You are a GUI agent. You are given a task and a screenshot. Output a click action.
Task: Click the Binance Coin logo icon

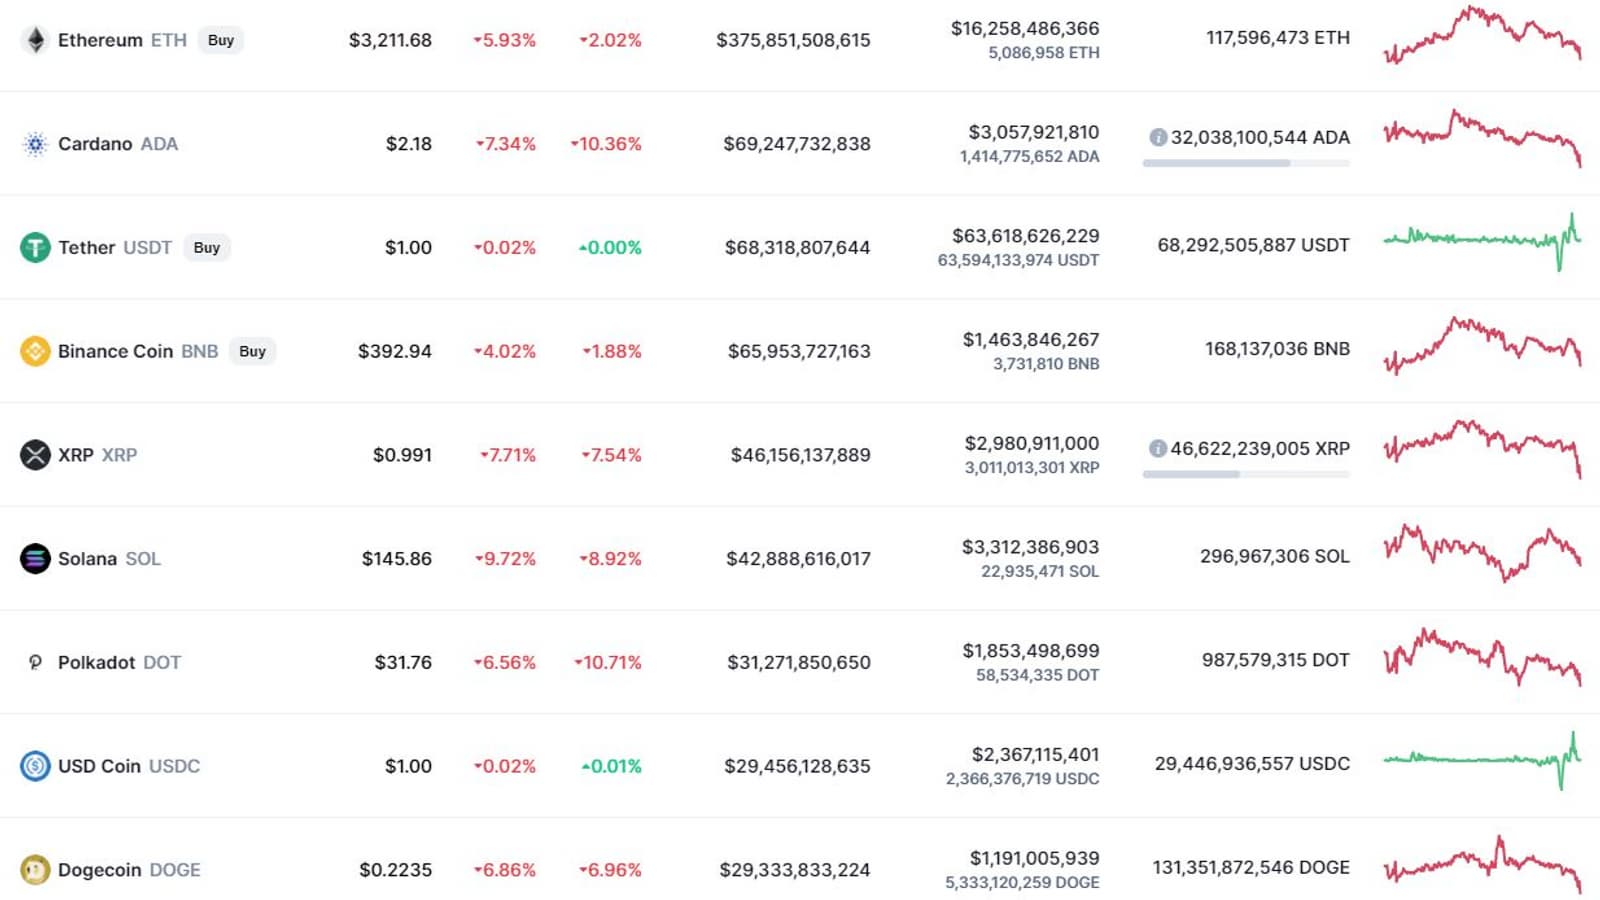click(x=36, y=351)
